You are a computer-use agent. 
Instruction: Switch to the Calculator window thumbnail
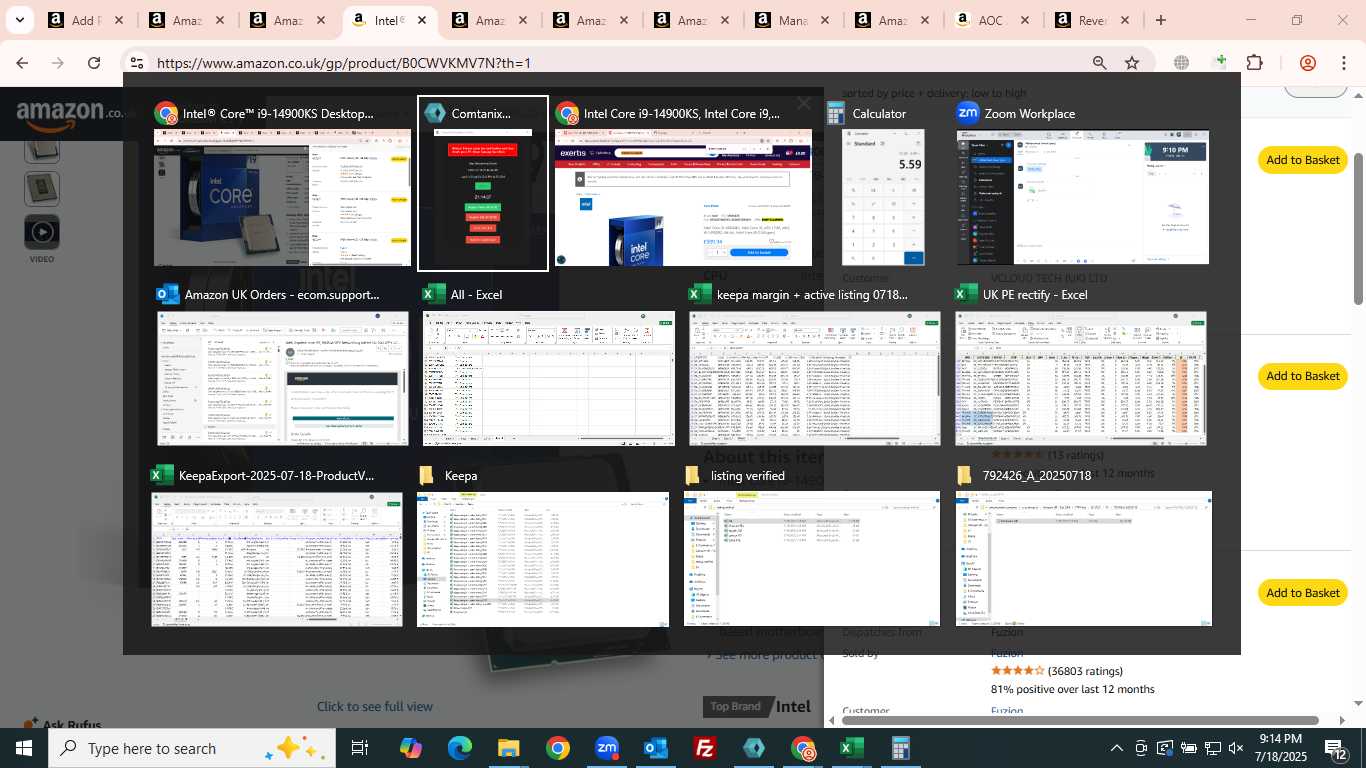884,184
